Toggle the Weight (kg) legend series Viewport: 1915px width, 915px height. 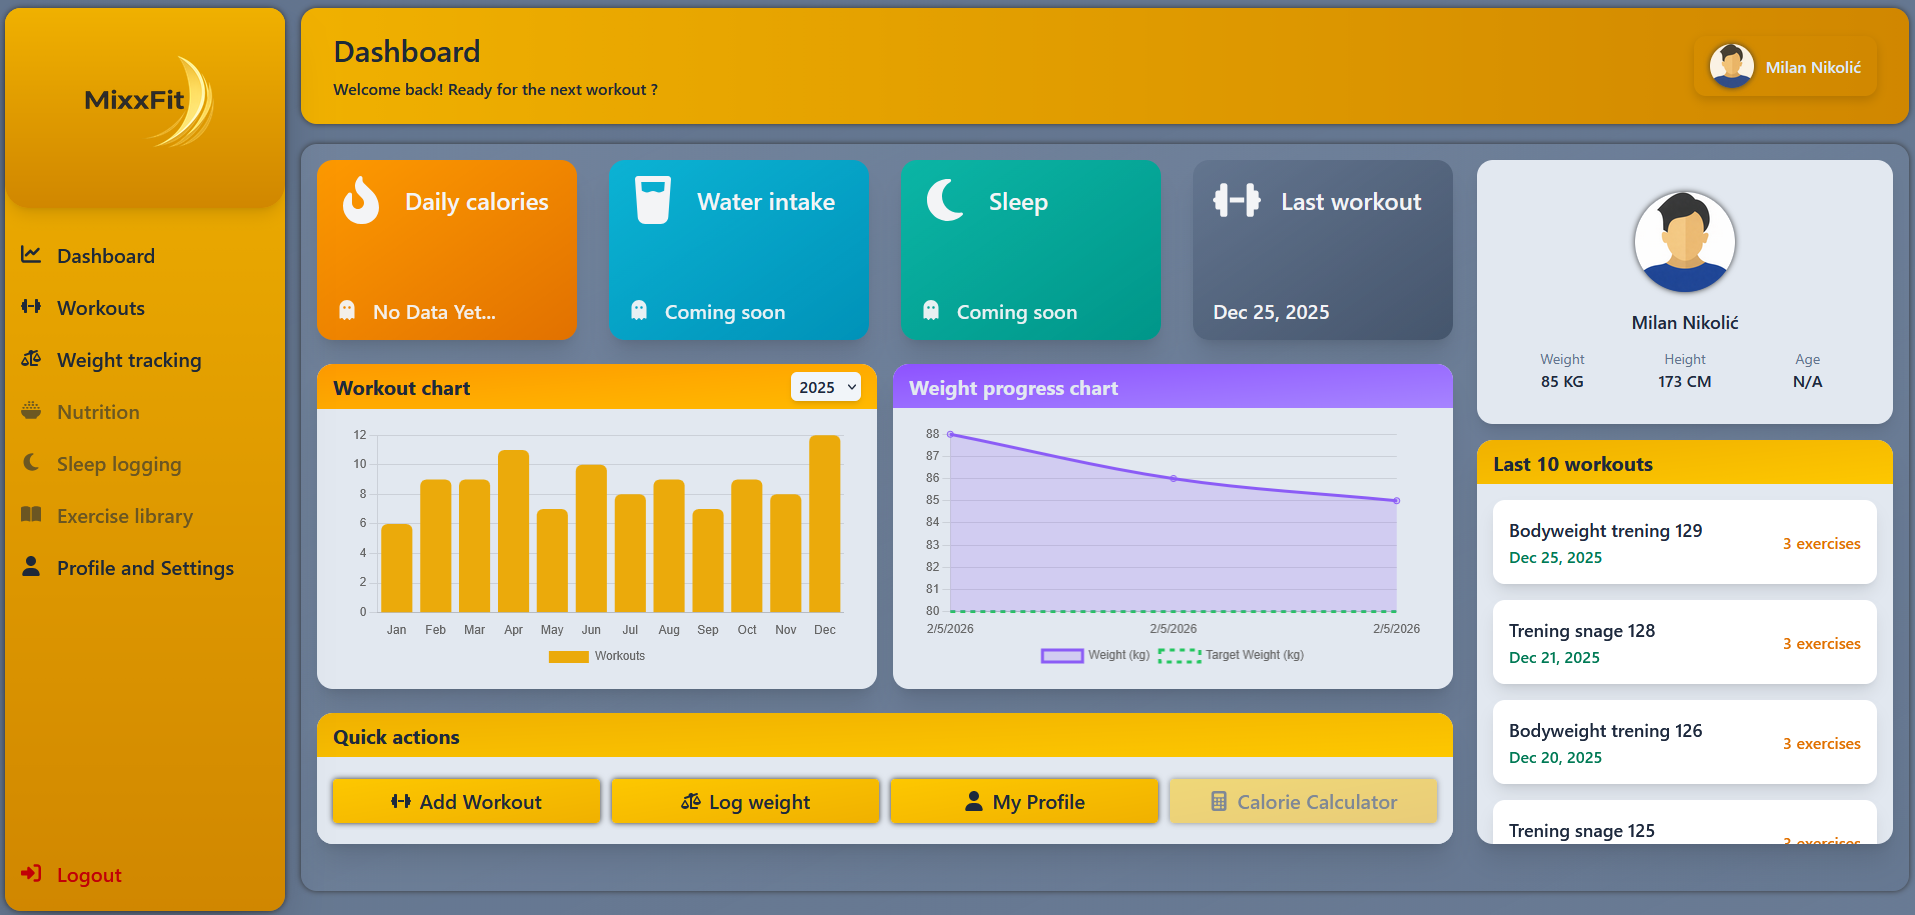1095,655
